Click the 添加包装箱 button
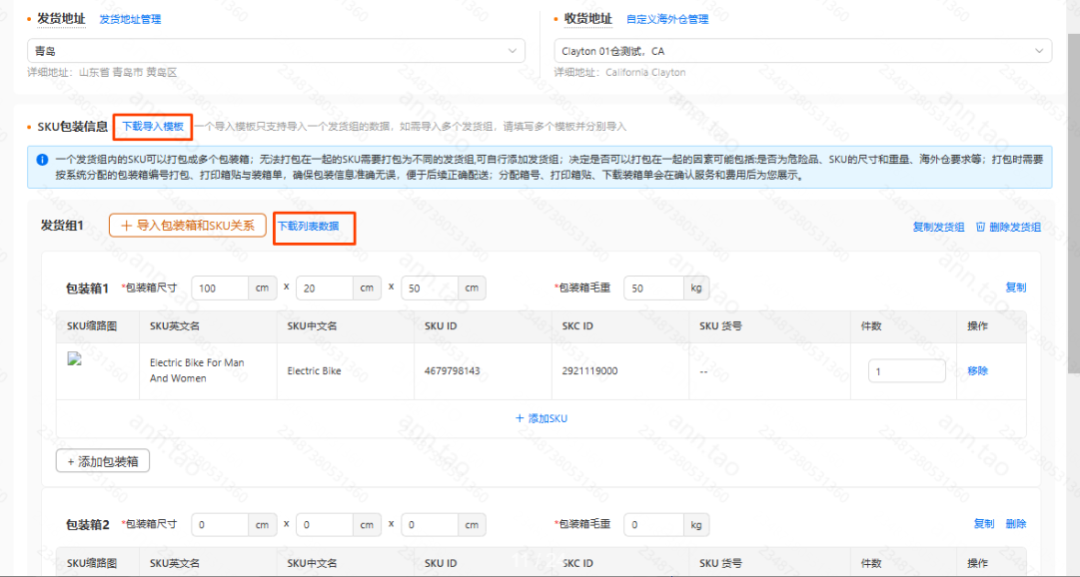1080x577 pixels. (x=103, y=461)
